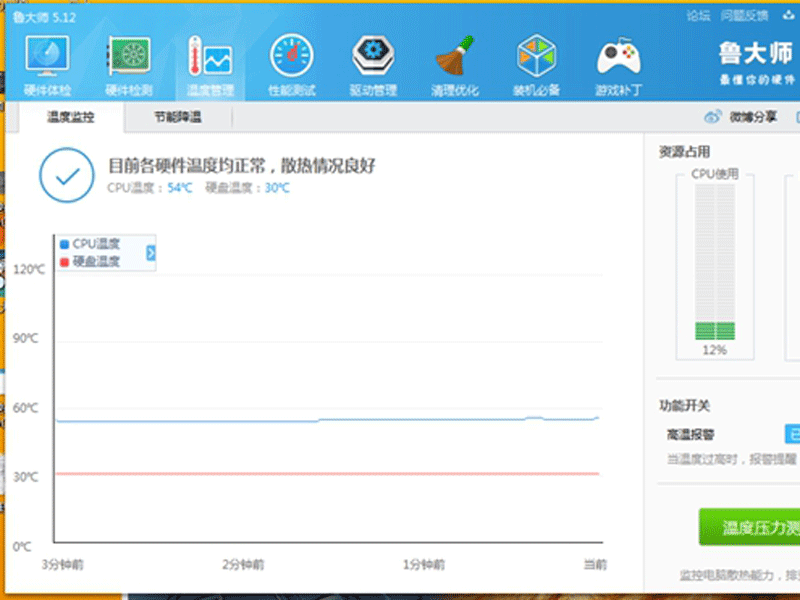
Task: Click the 当前 time axis label
Action: 595,564
